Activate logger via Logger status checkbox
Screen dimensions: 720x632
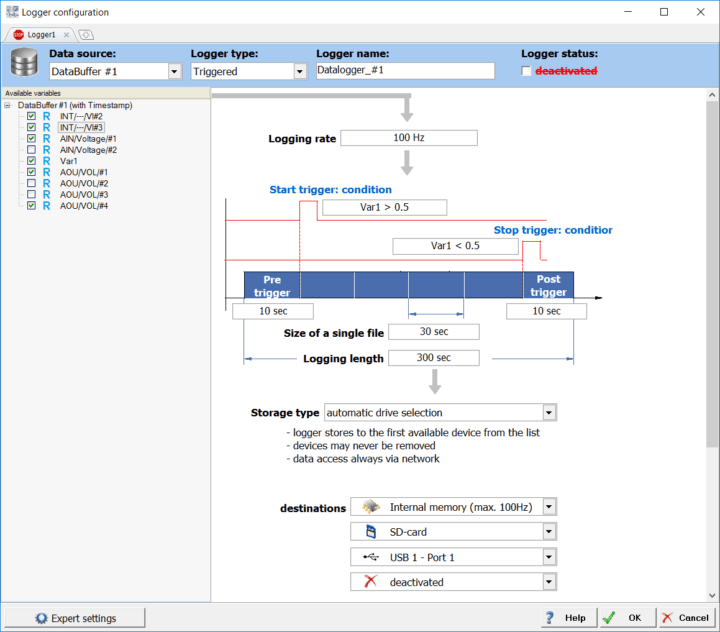pyautogui.click(x=526, y=71)
